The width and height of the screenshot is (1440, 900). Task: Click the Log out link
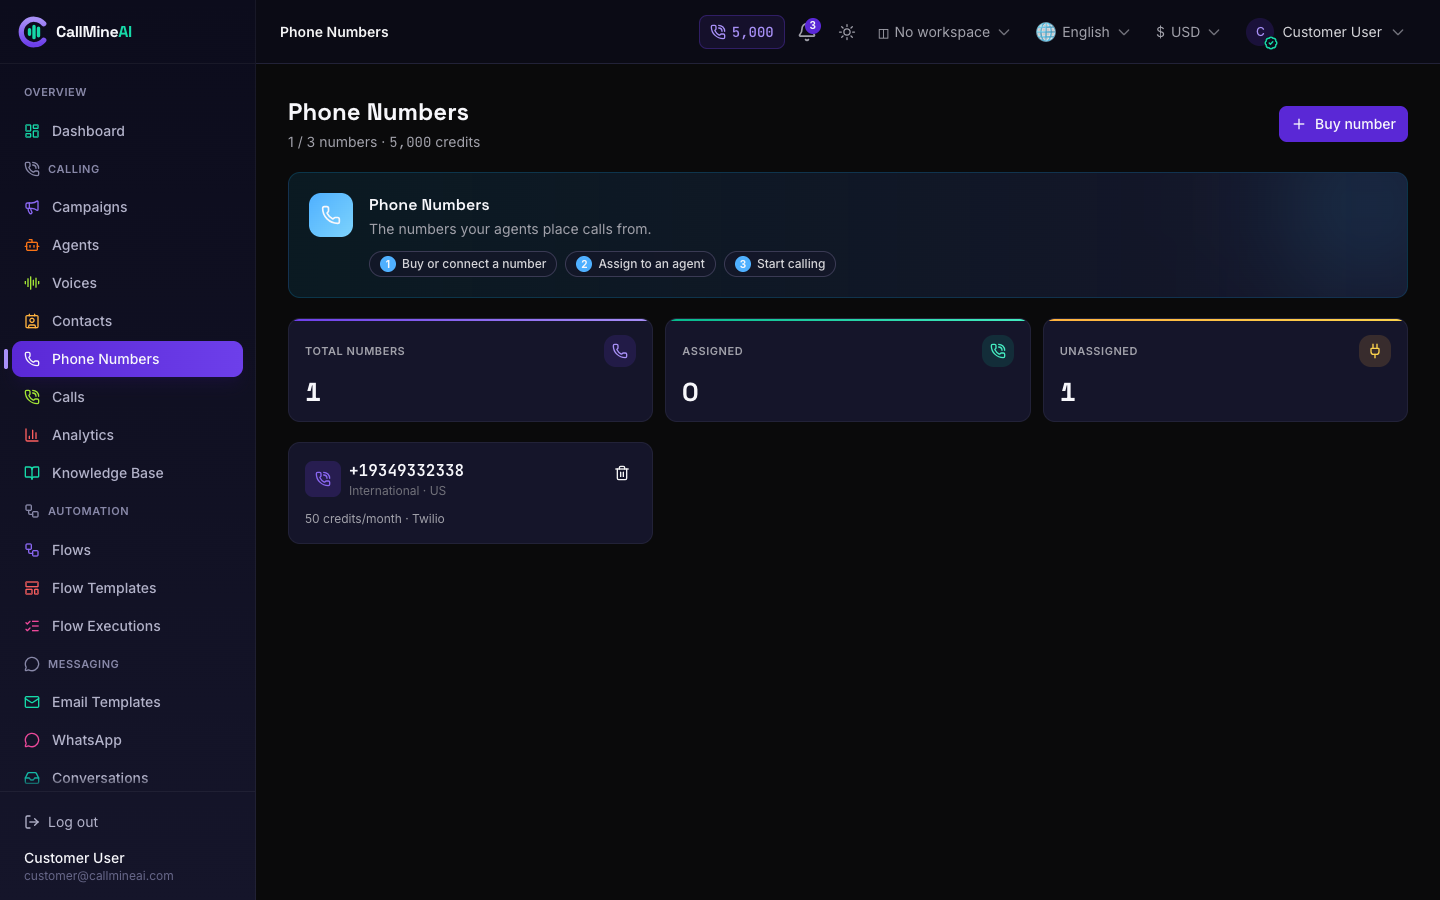[61, 822]
